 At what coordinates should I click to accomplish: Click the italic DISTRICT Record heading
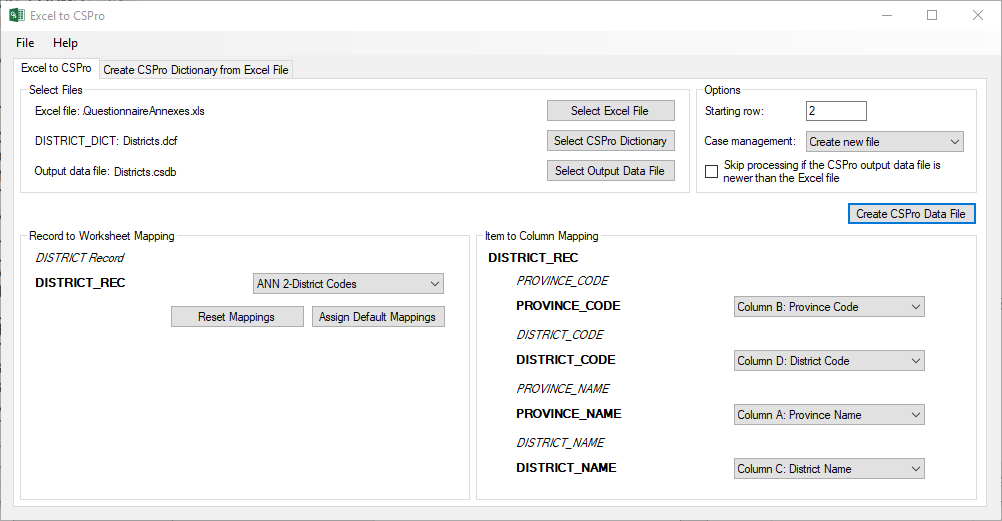(x=80, y=258)
